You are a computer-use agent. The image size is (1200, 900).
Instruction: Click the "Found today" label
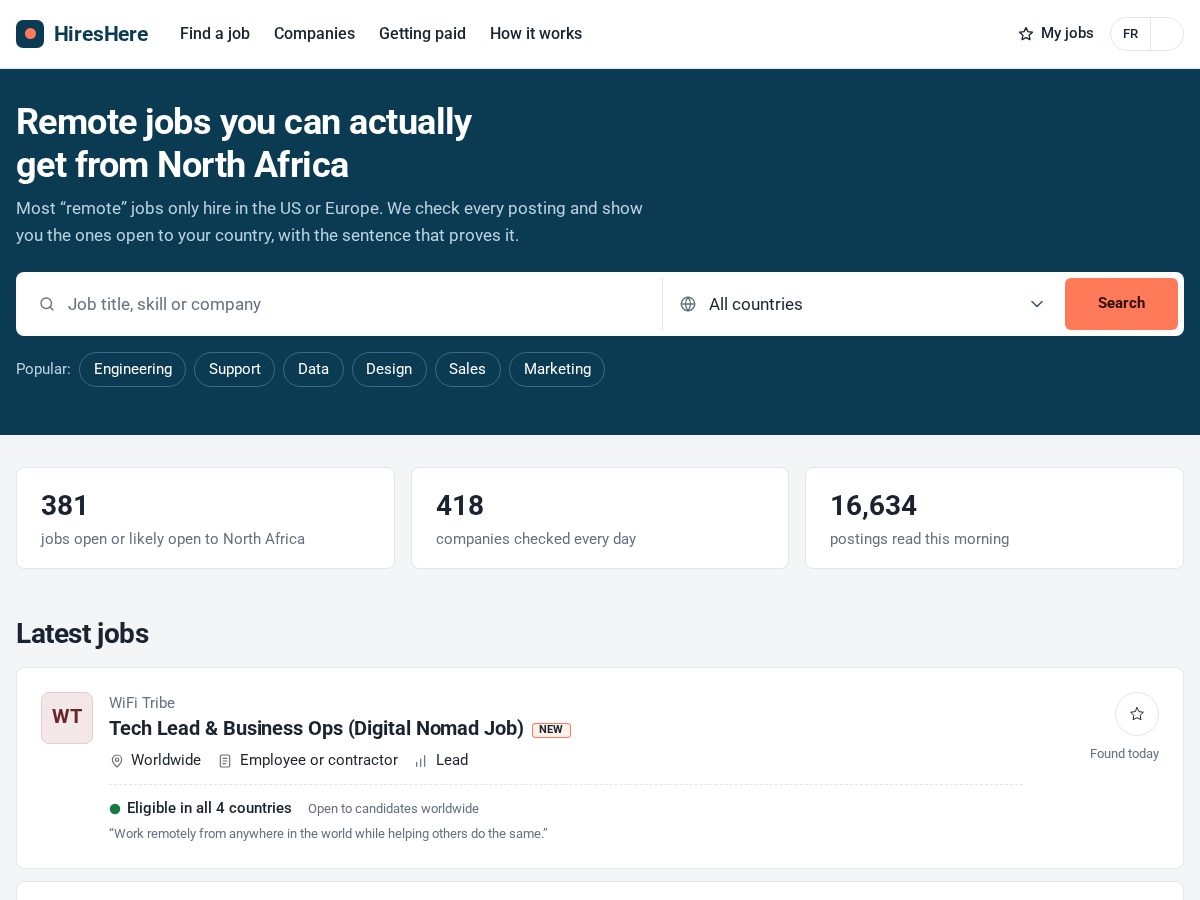pyautogui.click(x=1124, y=754)
